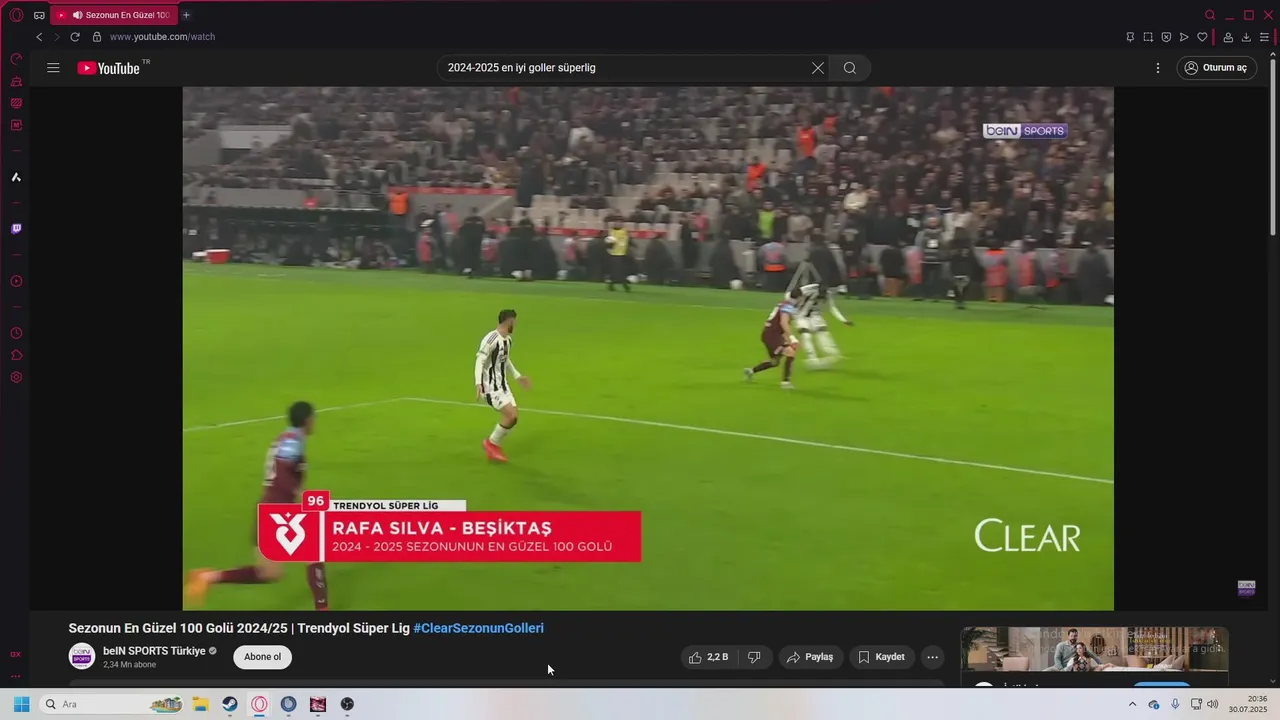Image resolution: width=1280 pixels, height=720 pixels.
Task: Open sidebar Settings gear icon
Action: coord(16,377)
